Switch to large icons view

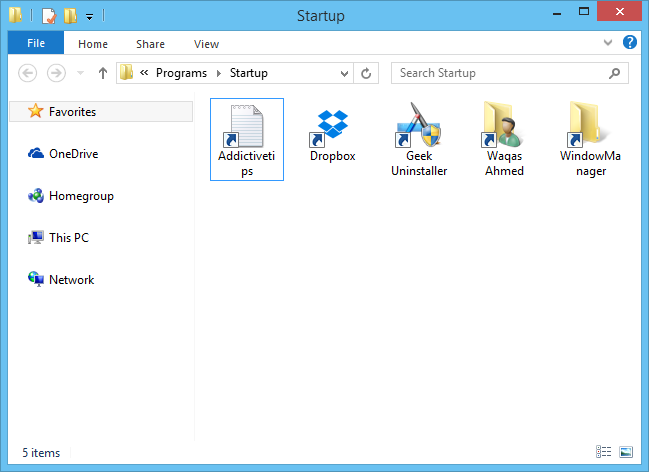[x=627, y=452]
